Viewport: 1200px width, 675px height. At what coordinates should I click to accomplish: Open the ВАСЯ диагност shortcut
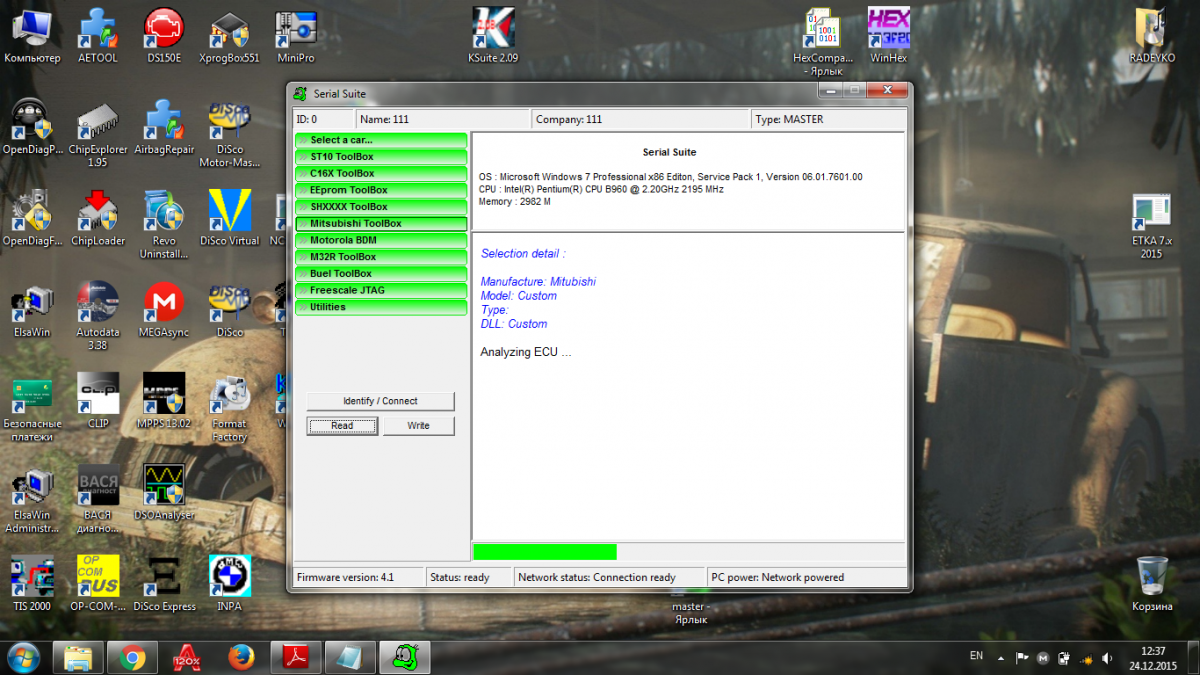click(x=97, y=499)
